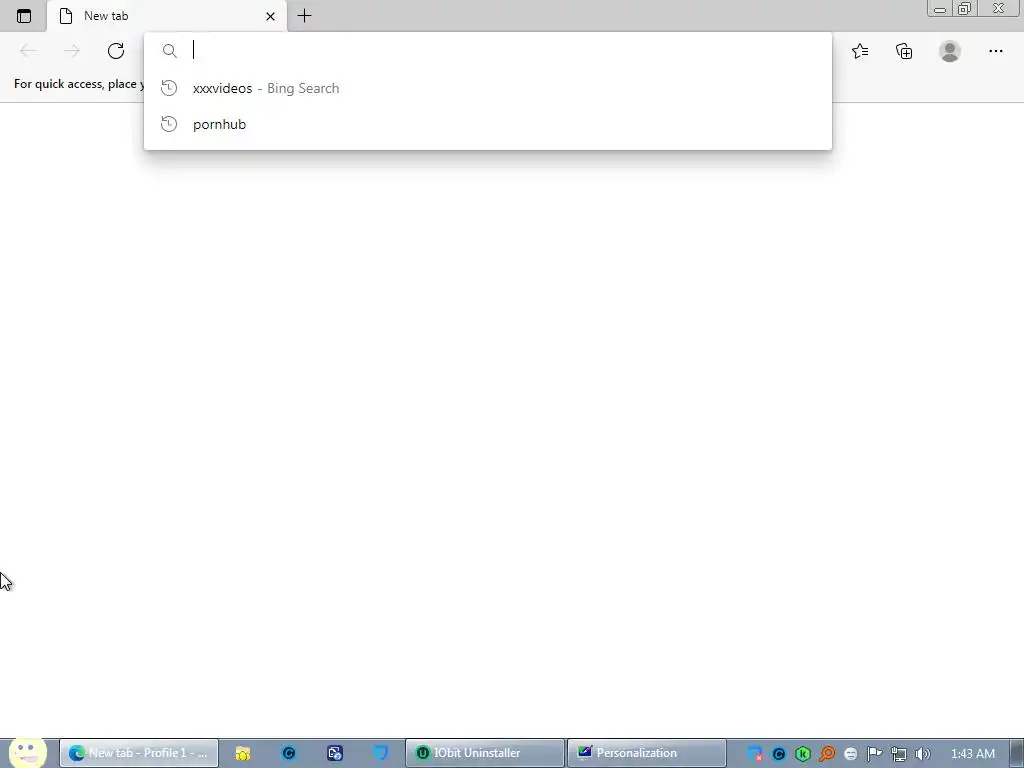The width and height of the screenshot is (1024, 768).
Task: Switch to New tab - Profile 1 taskbar button
Action: 138,753
